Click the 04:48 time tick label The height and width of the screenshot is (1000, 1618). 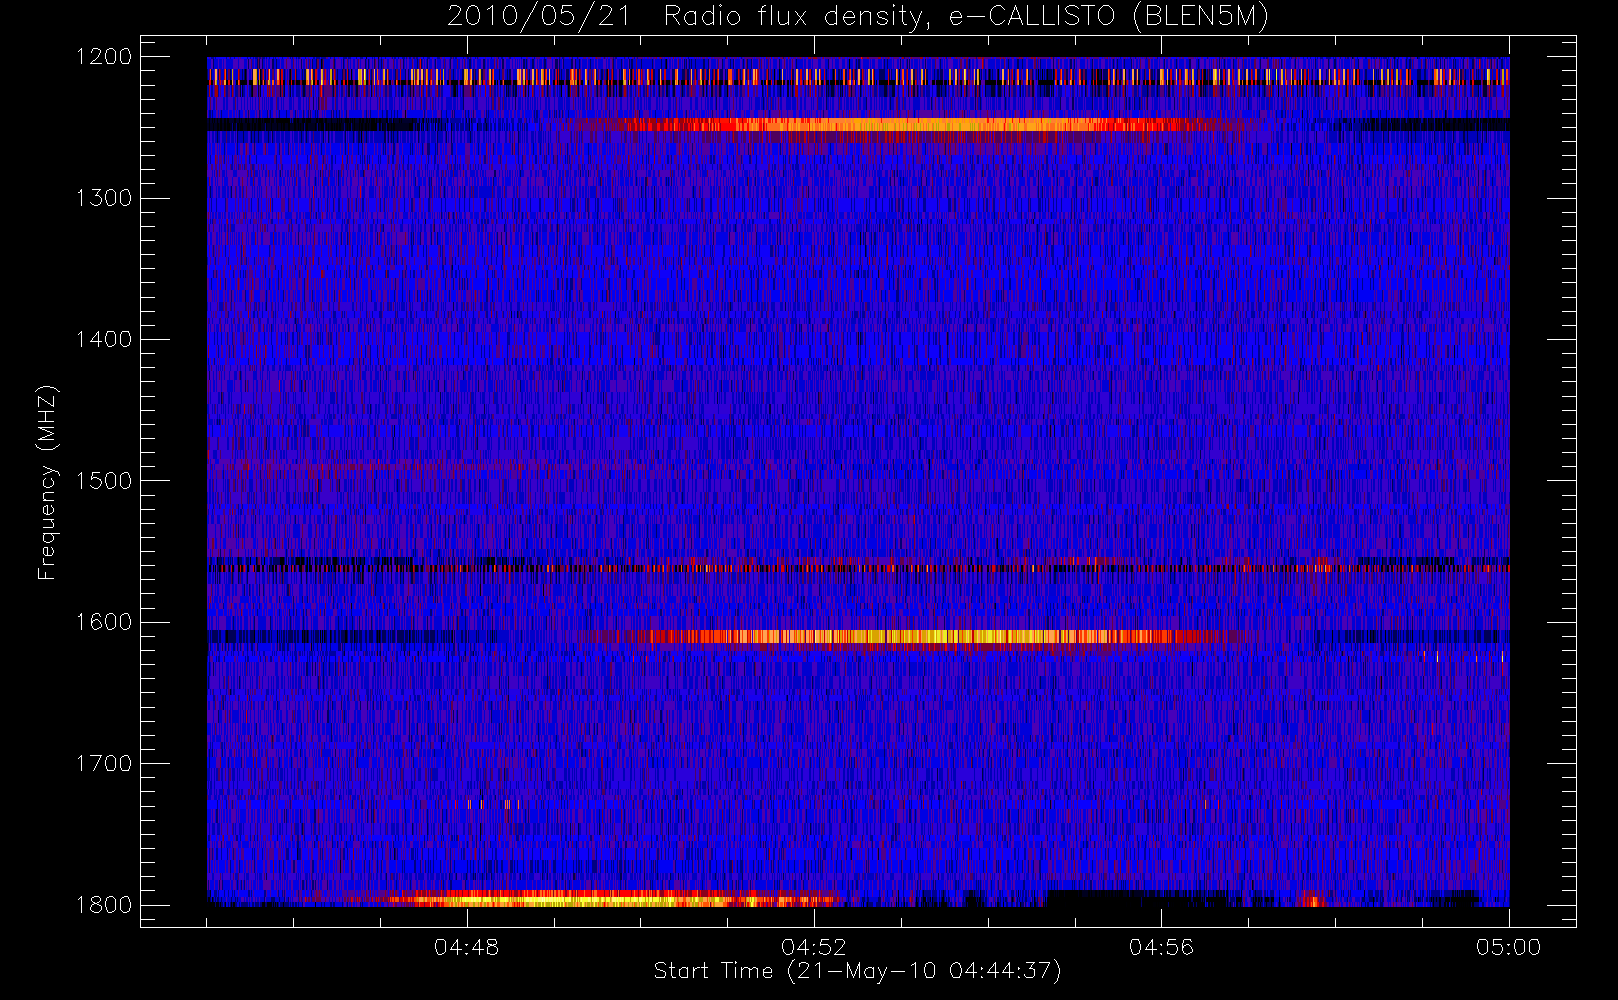467,947
